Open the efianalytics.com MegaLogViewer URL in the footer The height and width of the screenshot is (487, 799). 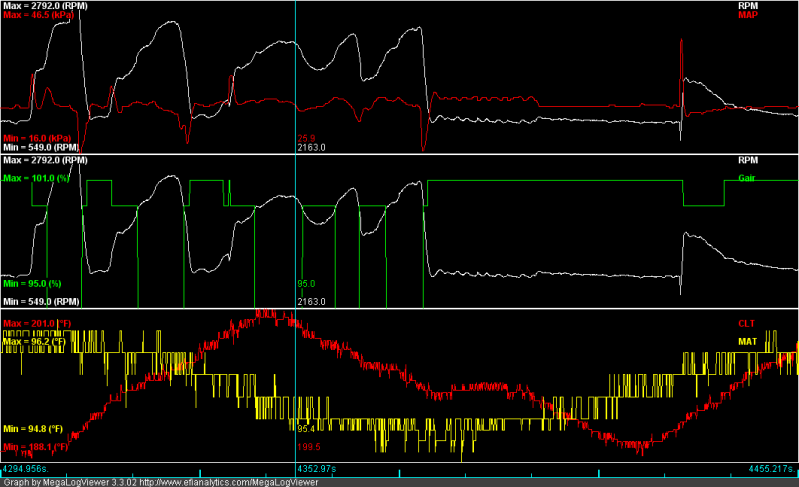click(228, 482)
